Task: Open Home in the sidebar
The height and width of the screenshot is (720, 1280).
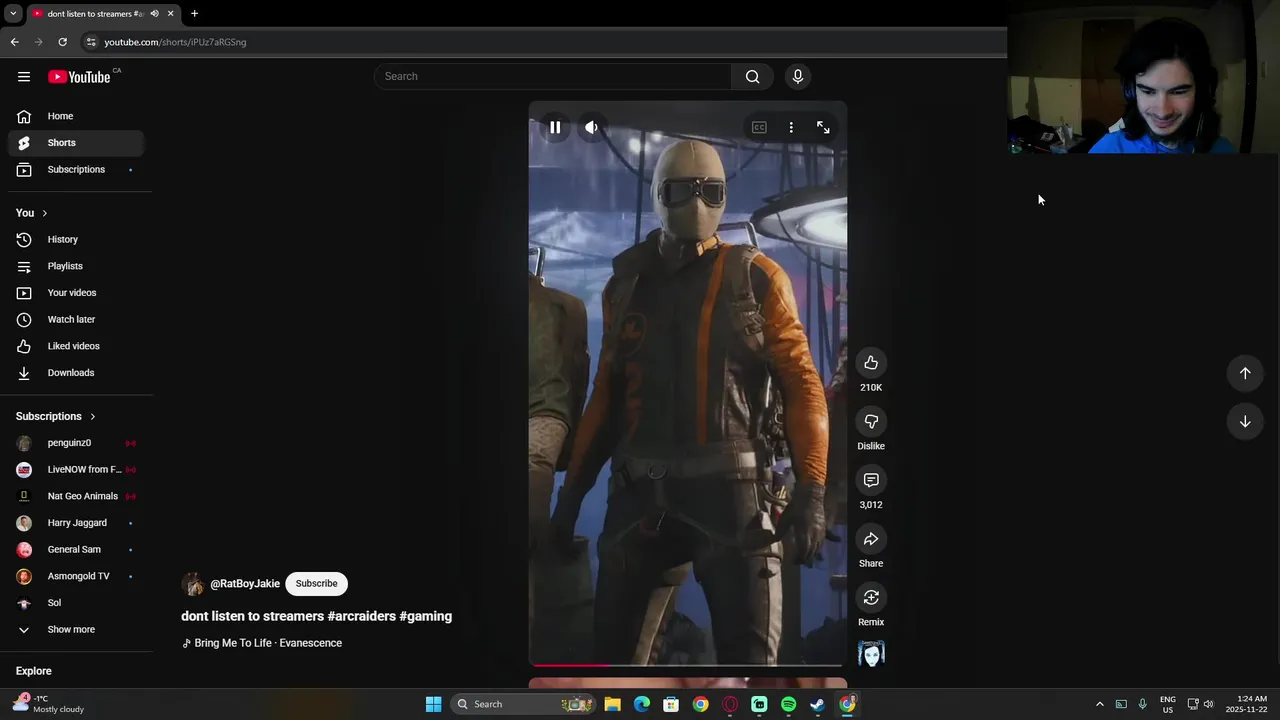Action: pos(76,116)
